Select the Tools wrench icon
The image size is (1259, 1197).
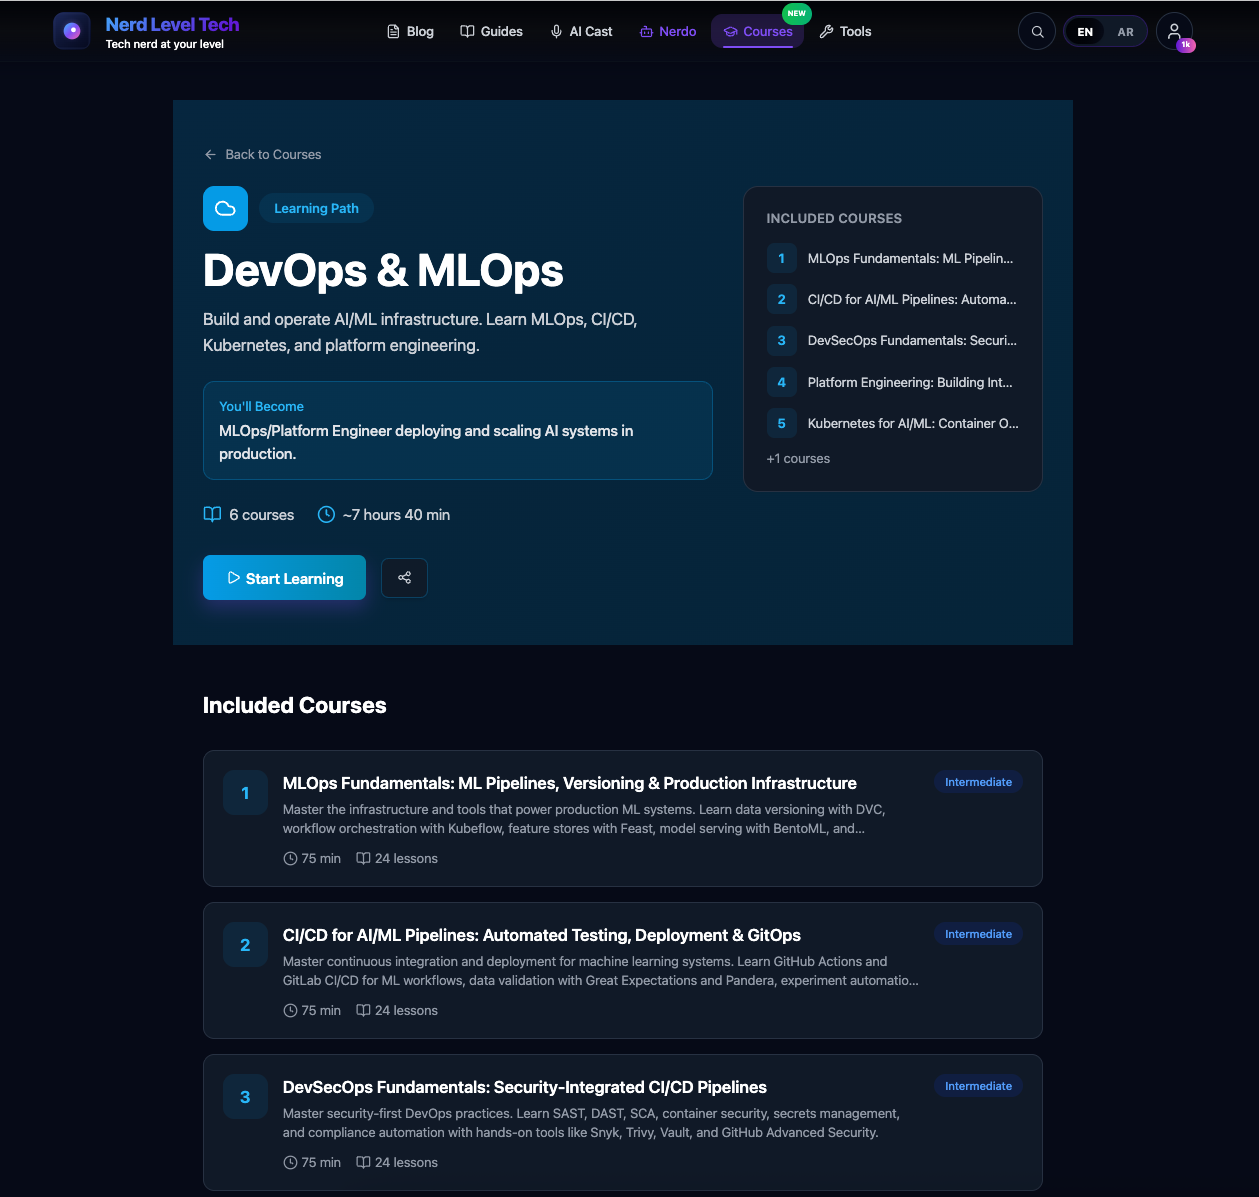pos(825,31)
